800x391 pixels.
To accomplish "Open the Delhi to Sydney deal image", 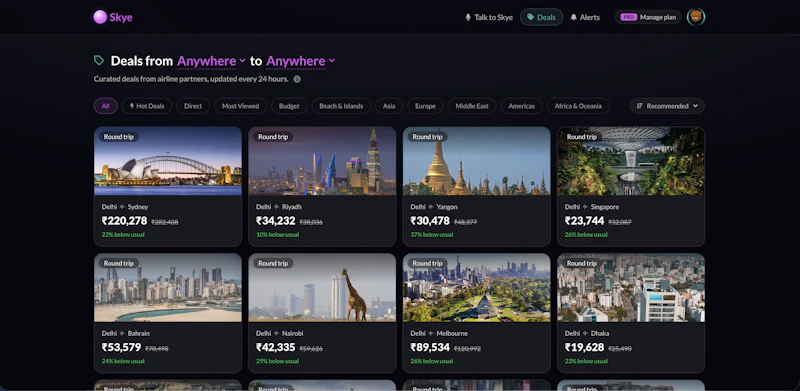I will coord(168,161).
